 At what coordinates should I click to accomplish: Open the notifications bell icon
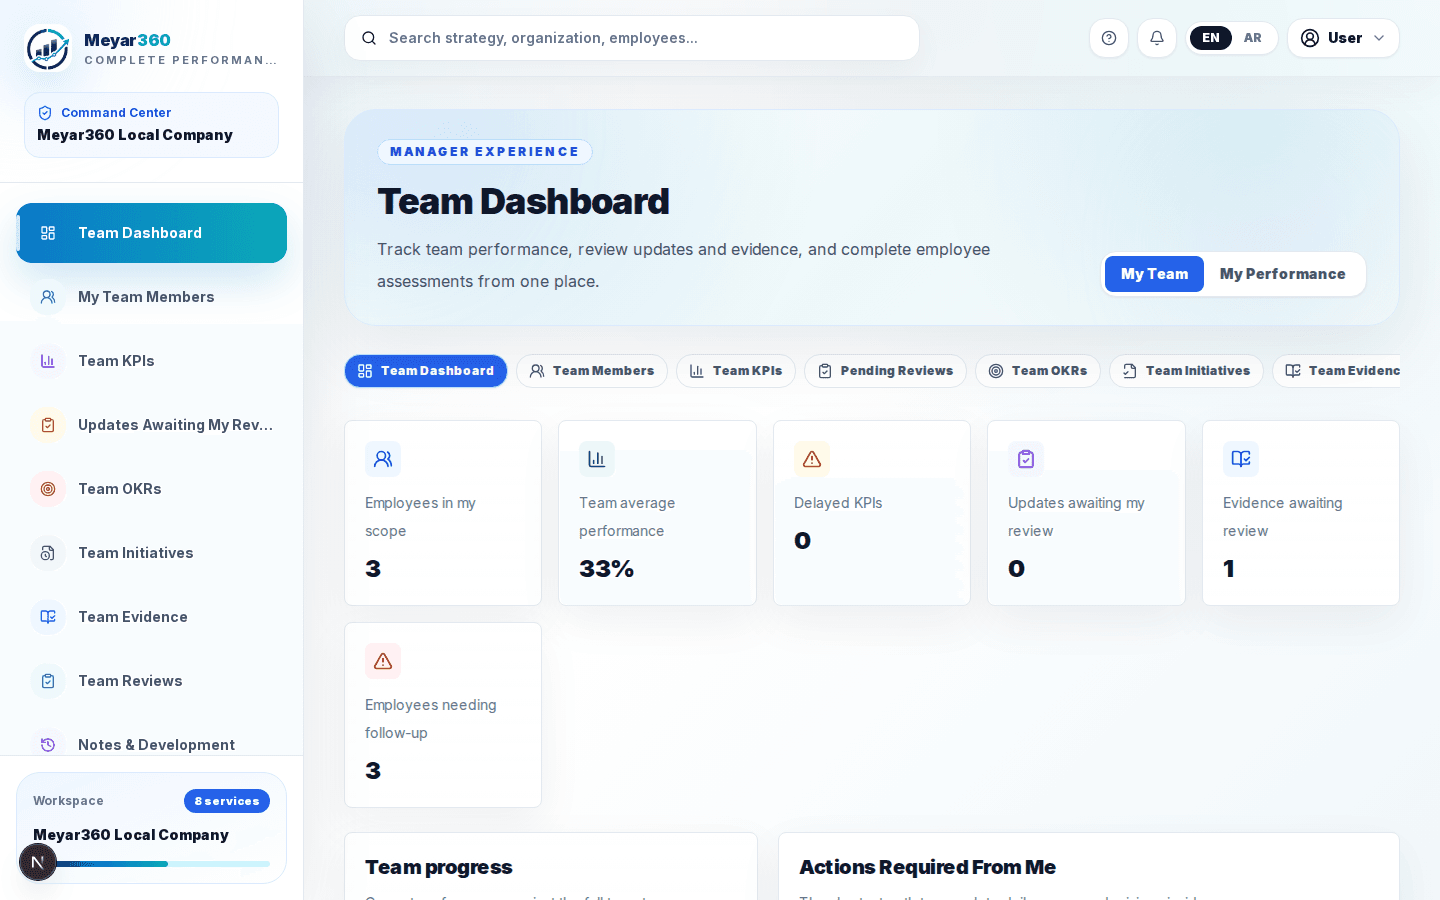point(1157,38)
